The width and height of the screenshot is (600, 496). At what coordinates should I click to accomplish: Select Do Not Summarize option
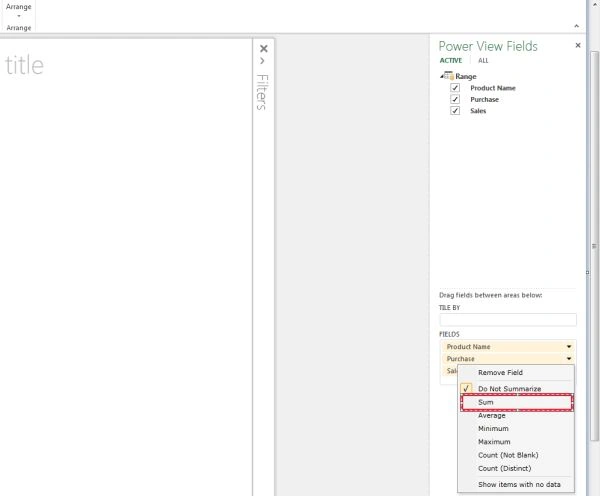coord(516,389)
